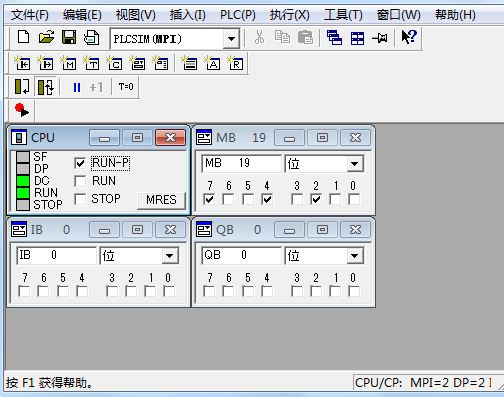Click the red record/playback icon

pyautogui.click(x=22, y=110)
